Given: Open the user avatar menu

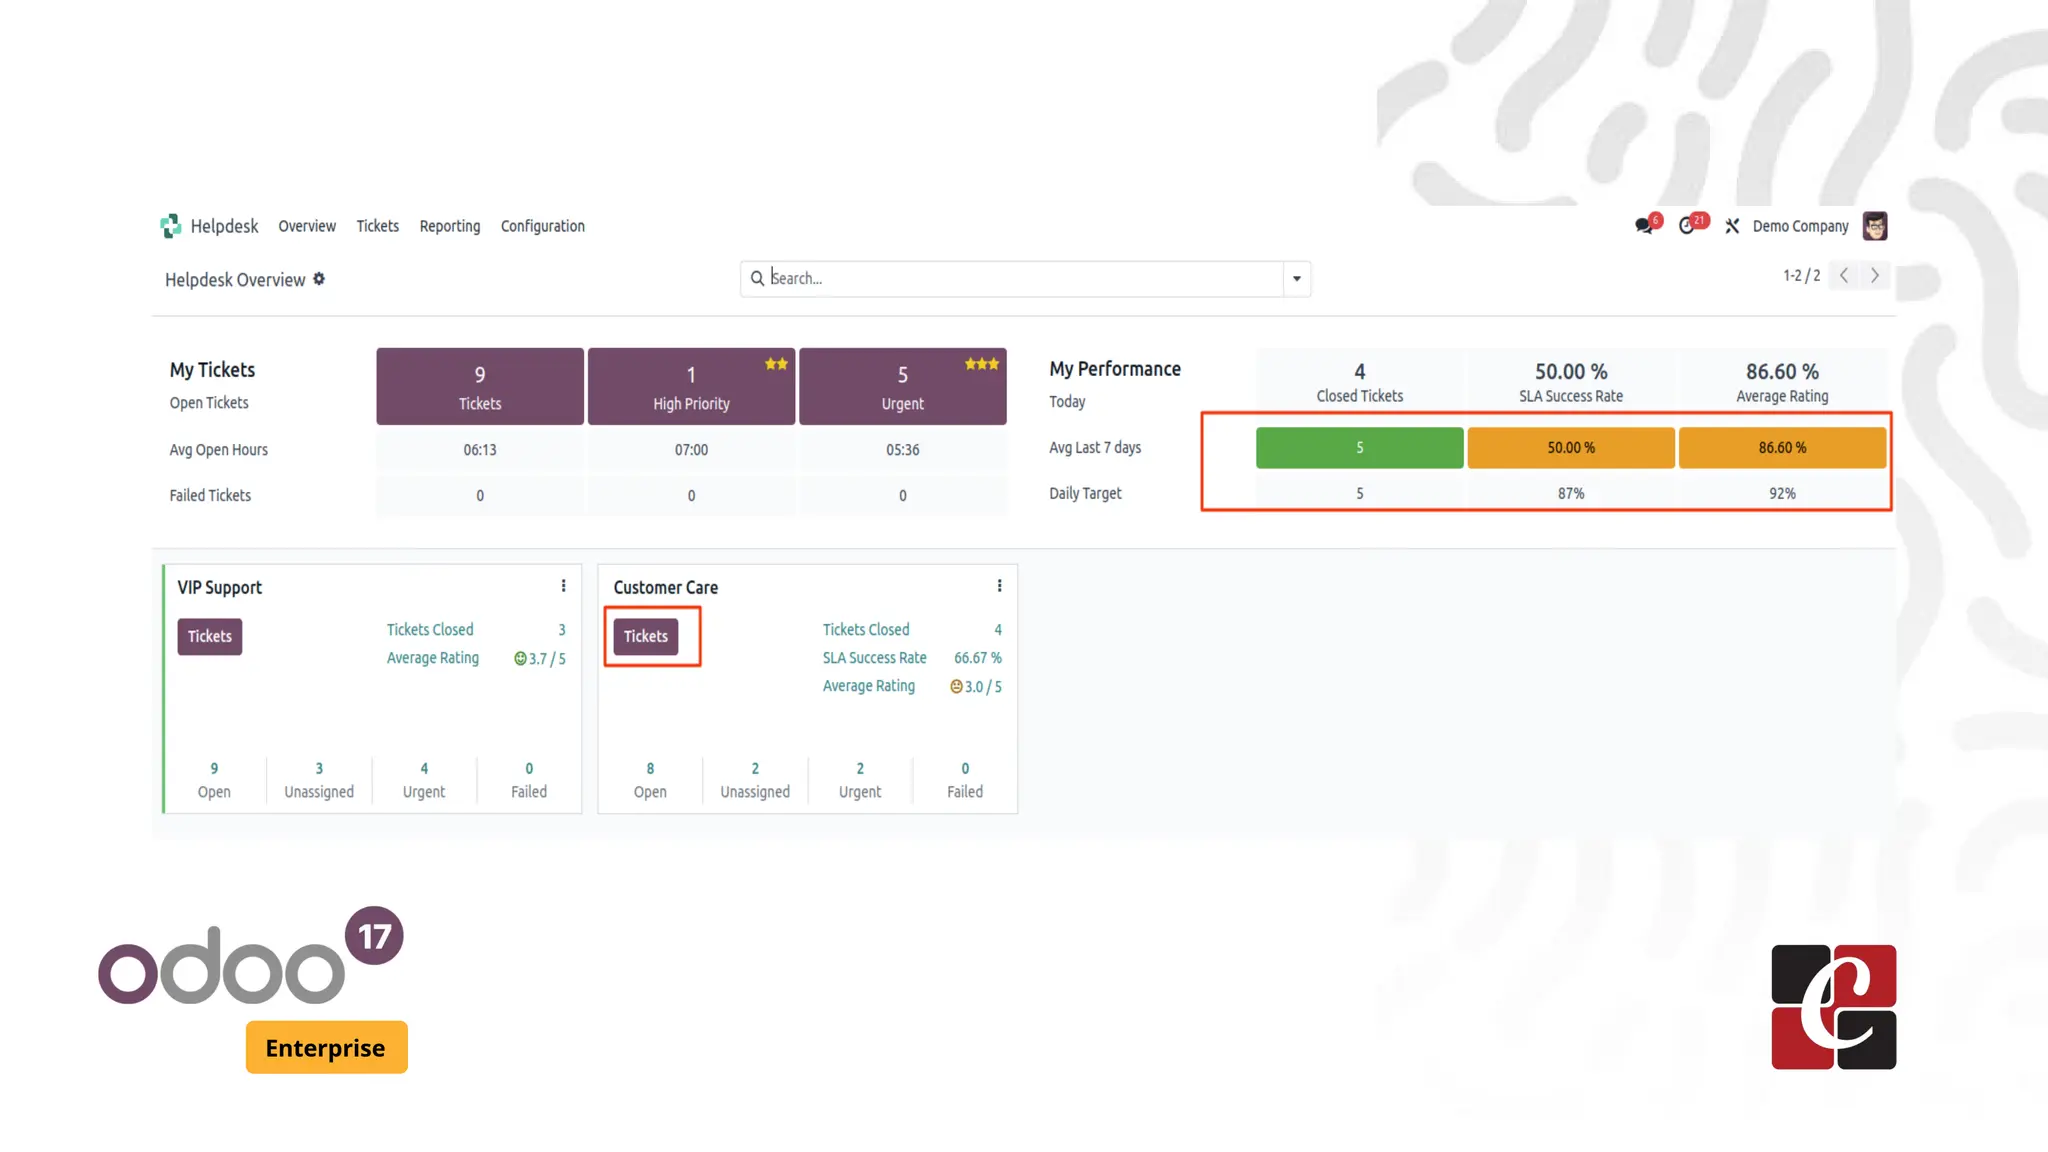Looking at the screenshot, I should [1874, 226].
